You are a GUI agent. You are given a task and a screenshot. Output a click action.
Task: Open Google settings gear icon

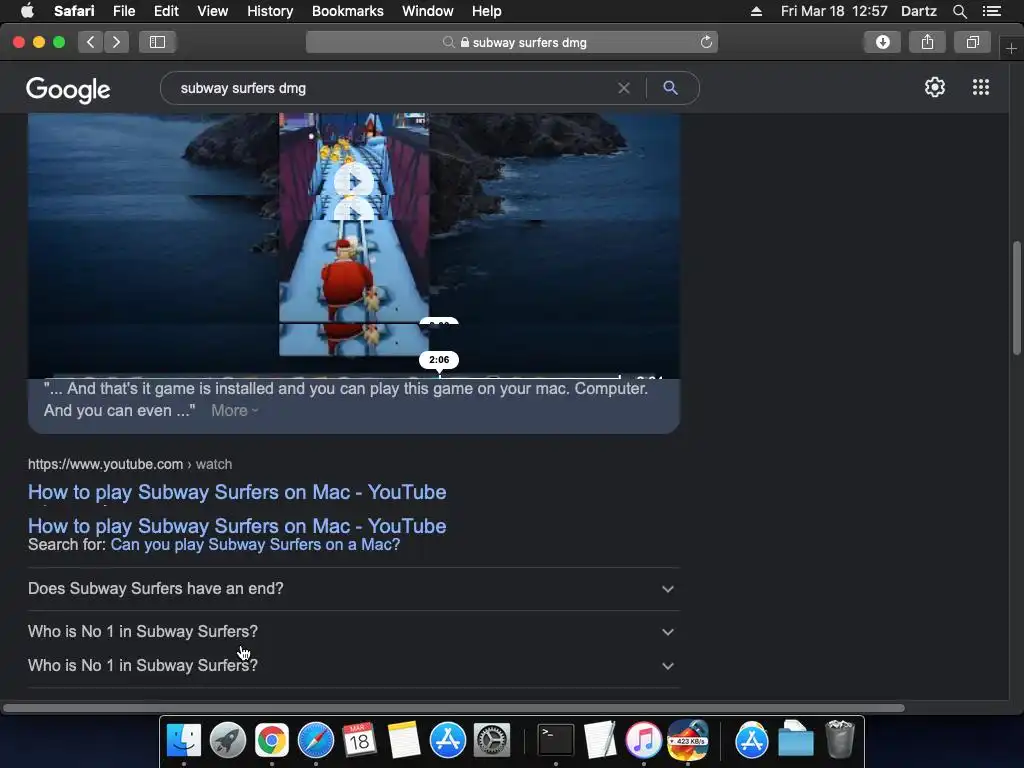(x=935, y=88)
